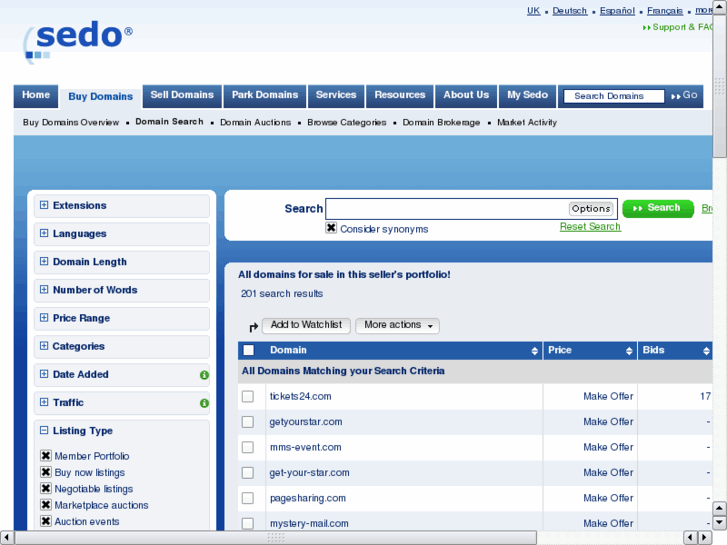Screen dimensions: 727x545
Task: Tick the checkbox for mms-event.com
Action: click(248, 447)
